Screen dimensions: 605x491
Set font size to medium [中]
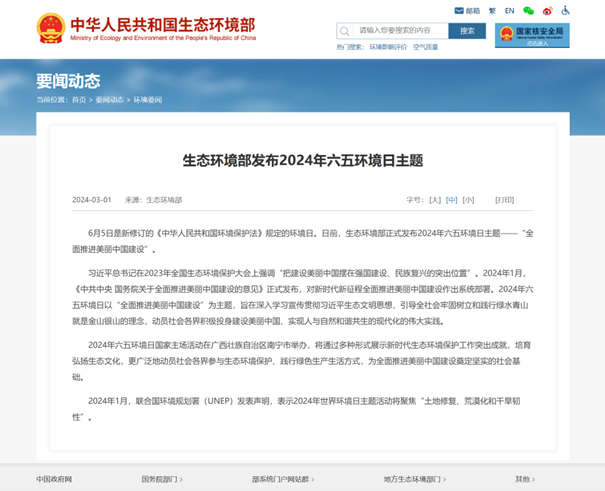point(452,200)
